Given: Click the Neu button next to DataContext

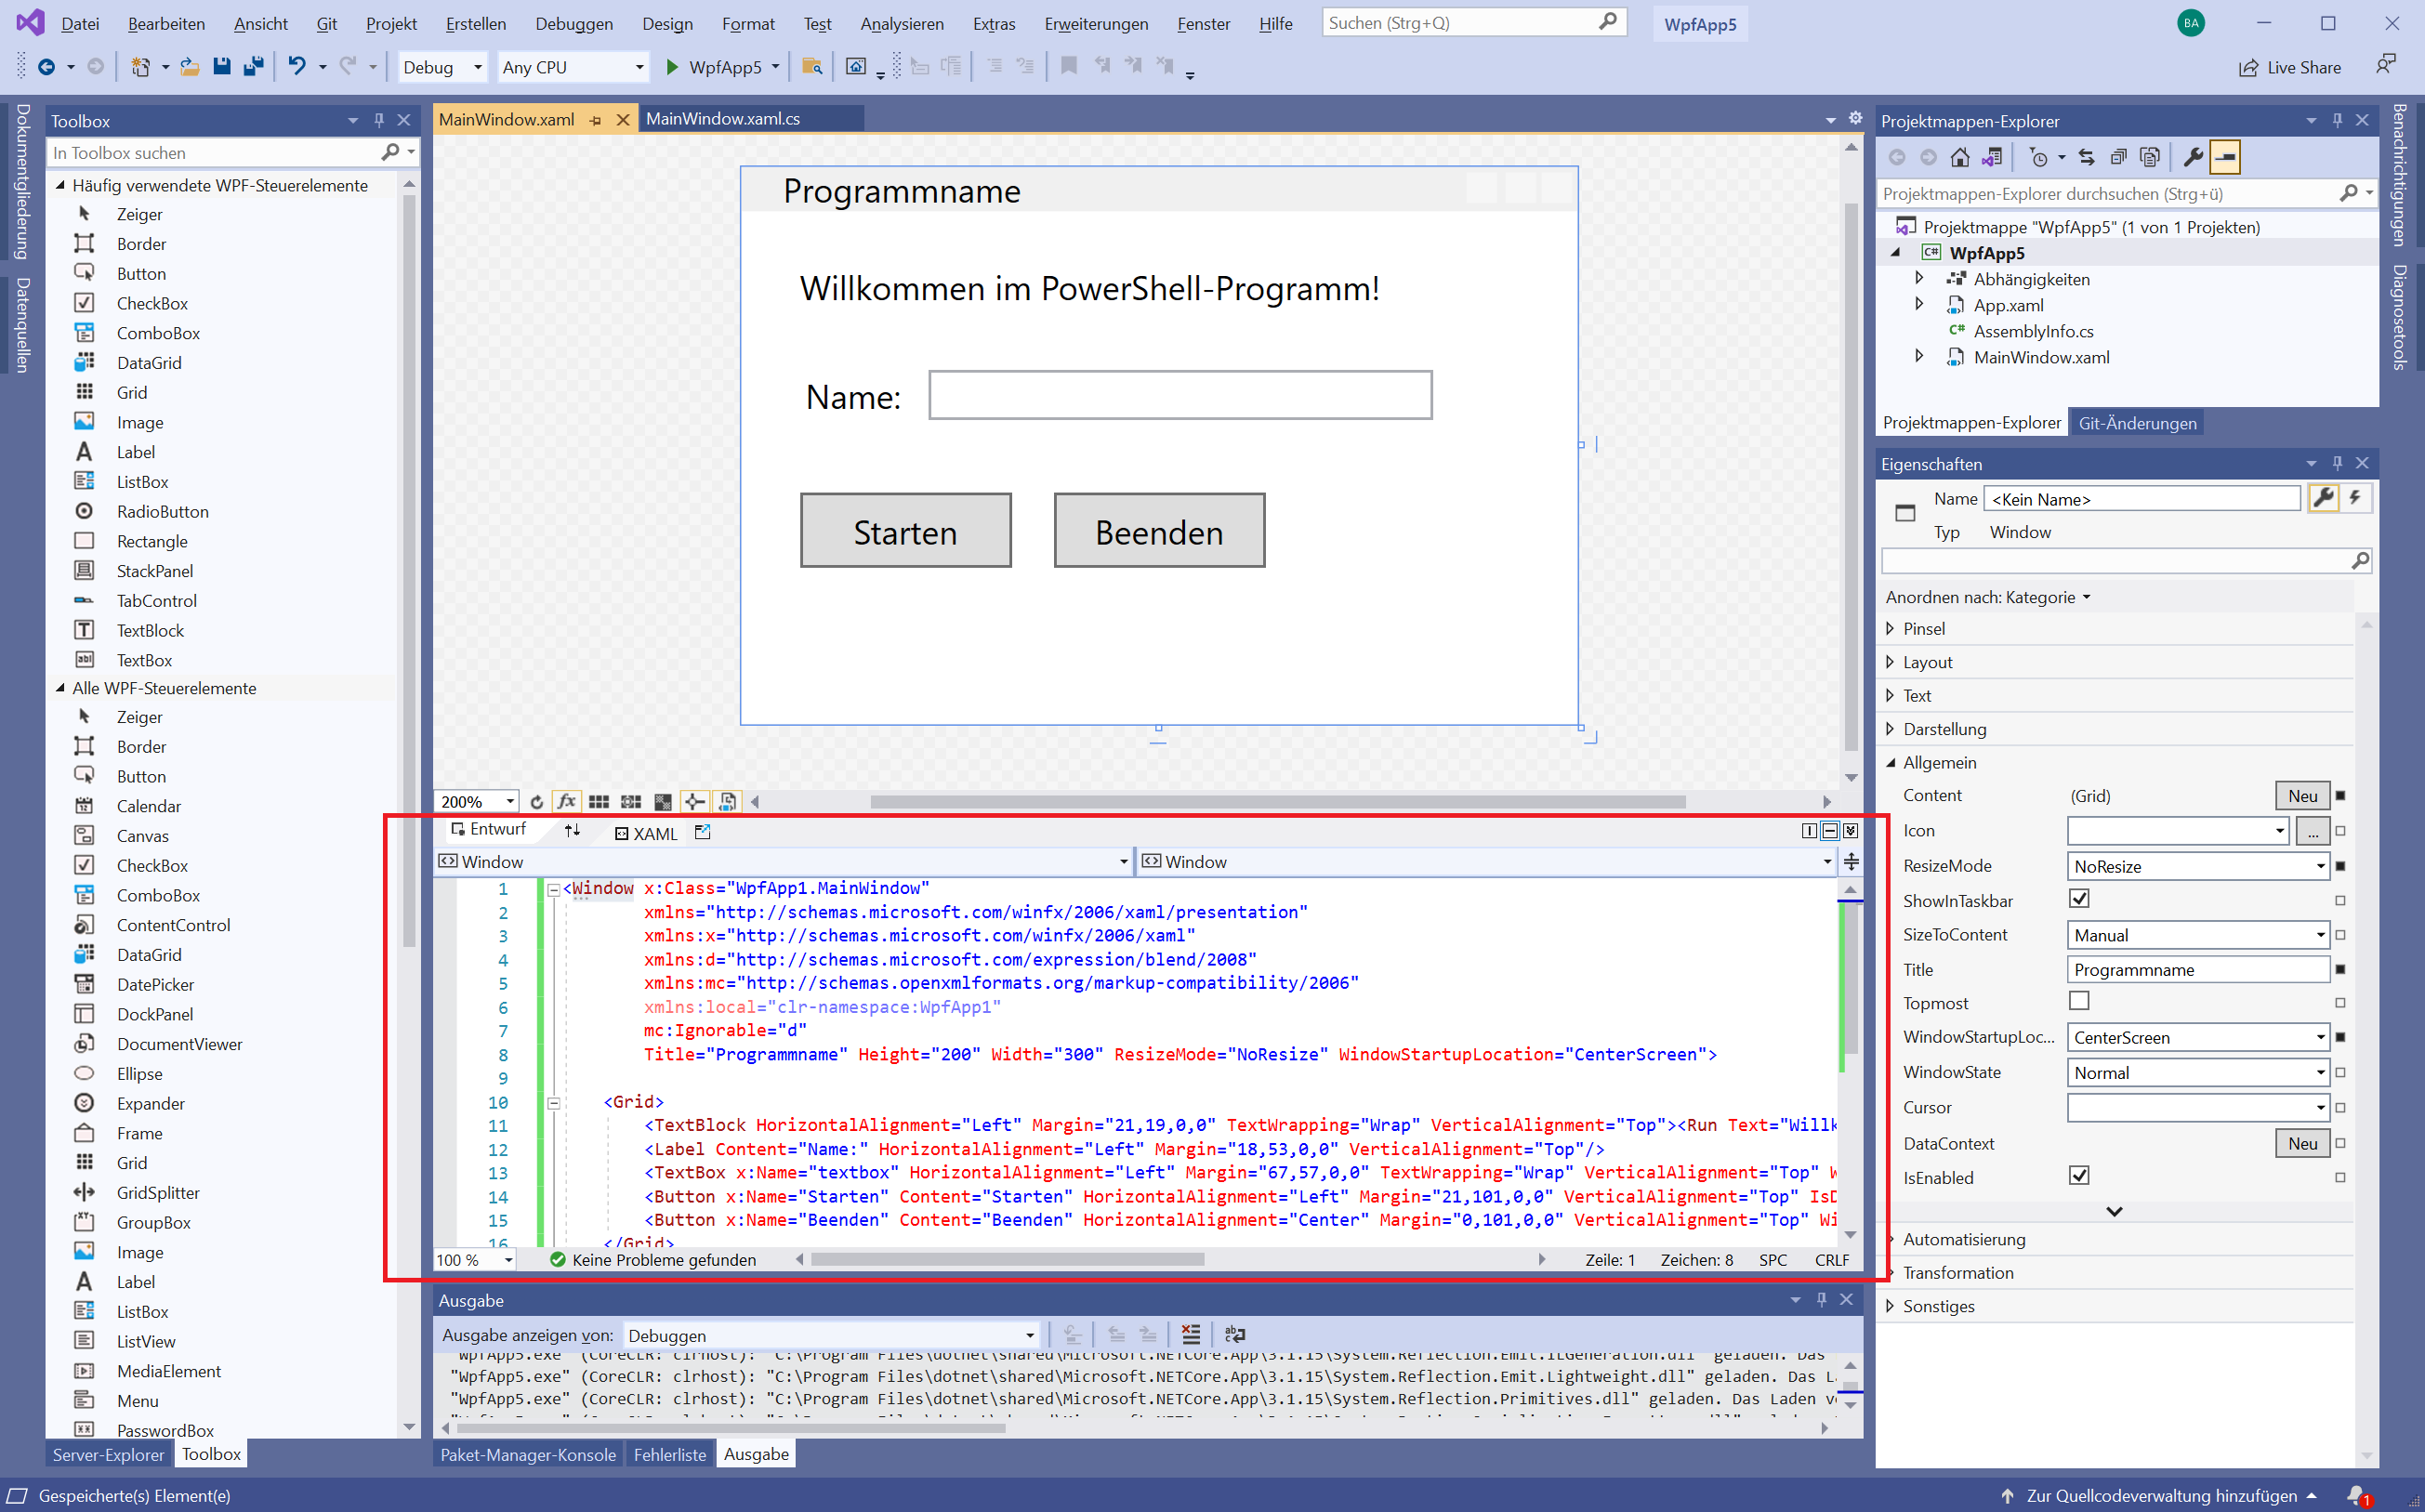Looking at the screenshot, I should tap(2301, 1143).
